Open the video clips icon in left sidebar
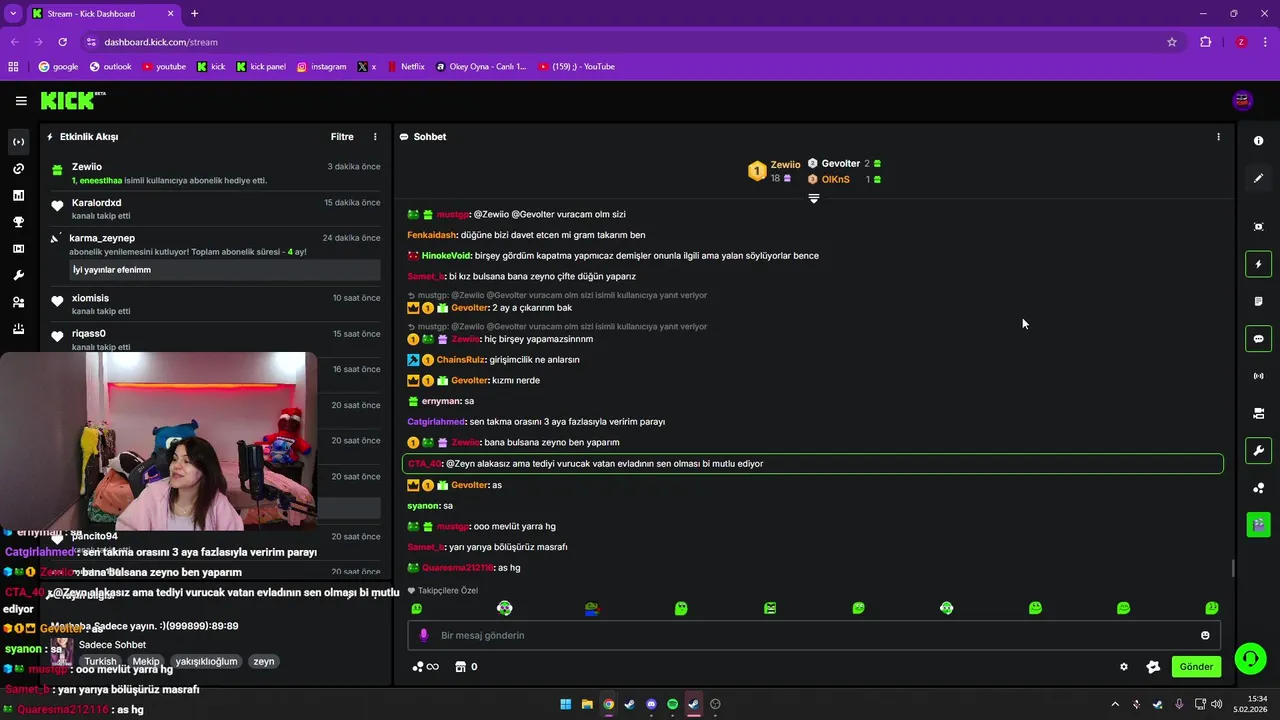The height and width of the screenshot is (720, 1280). (x=18, y=249)
